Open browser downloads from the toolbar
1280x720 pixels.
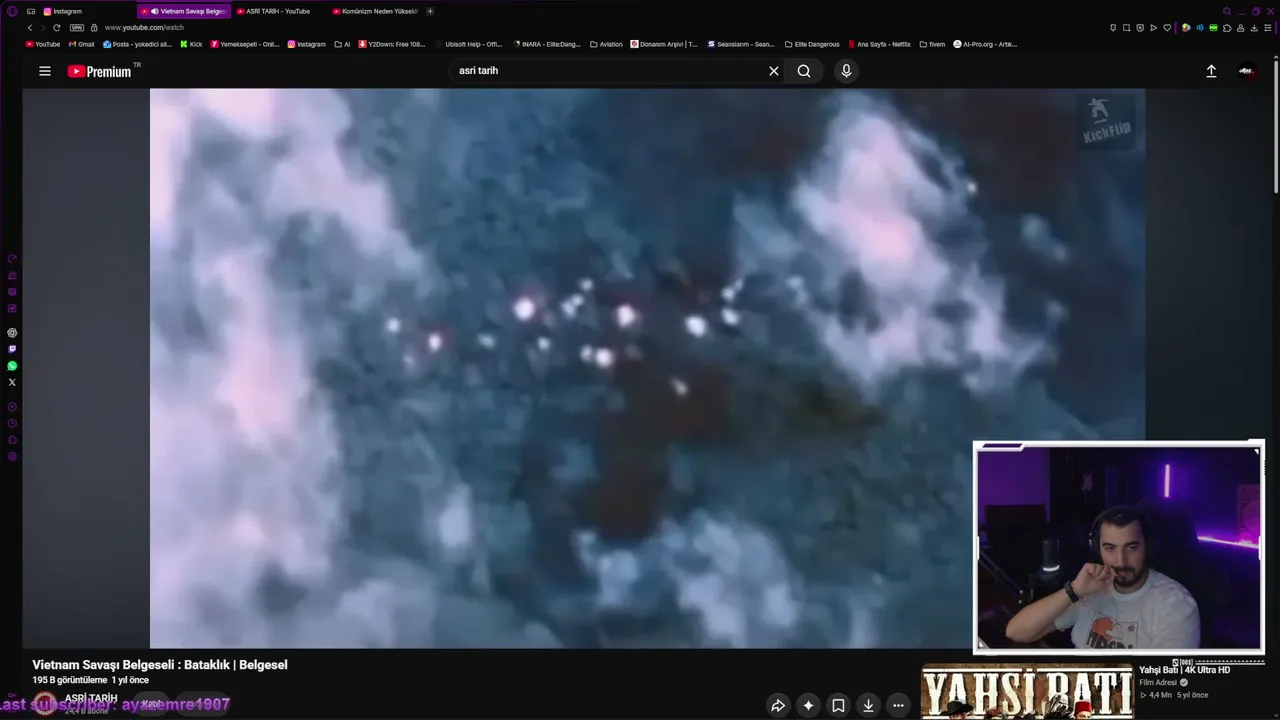point(1254,28)
